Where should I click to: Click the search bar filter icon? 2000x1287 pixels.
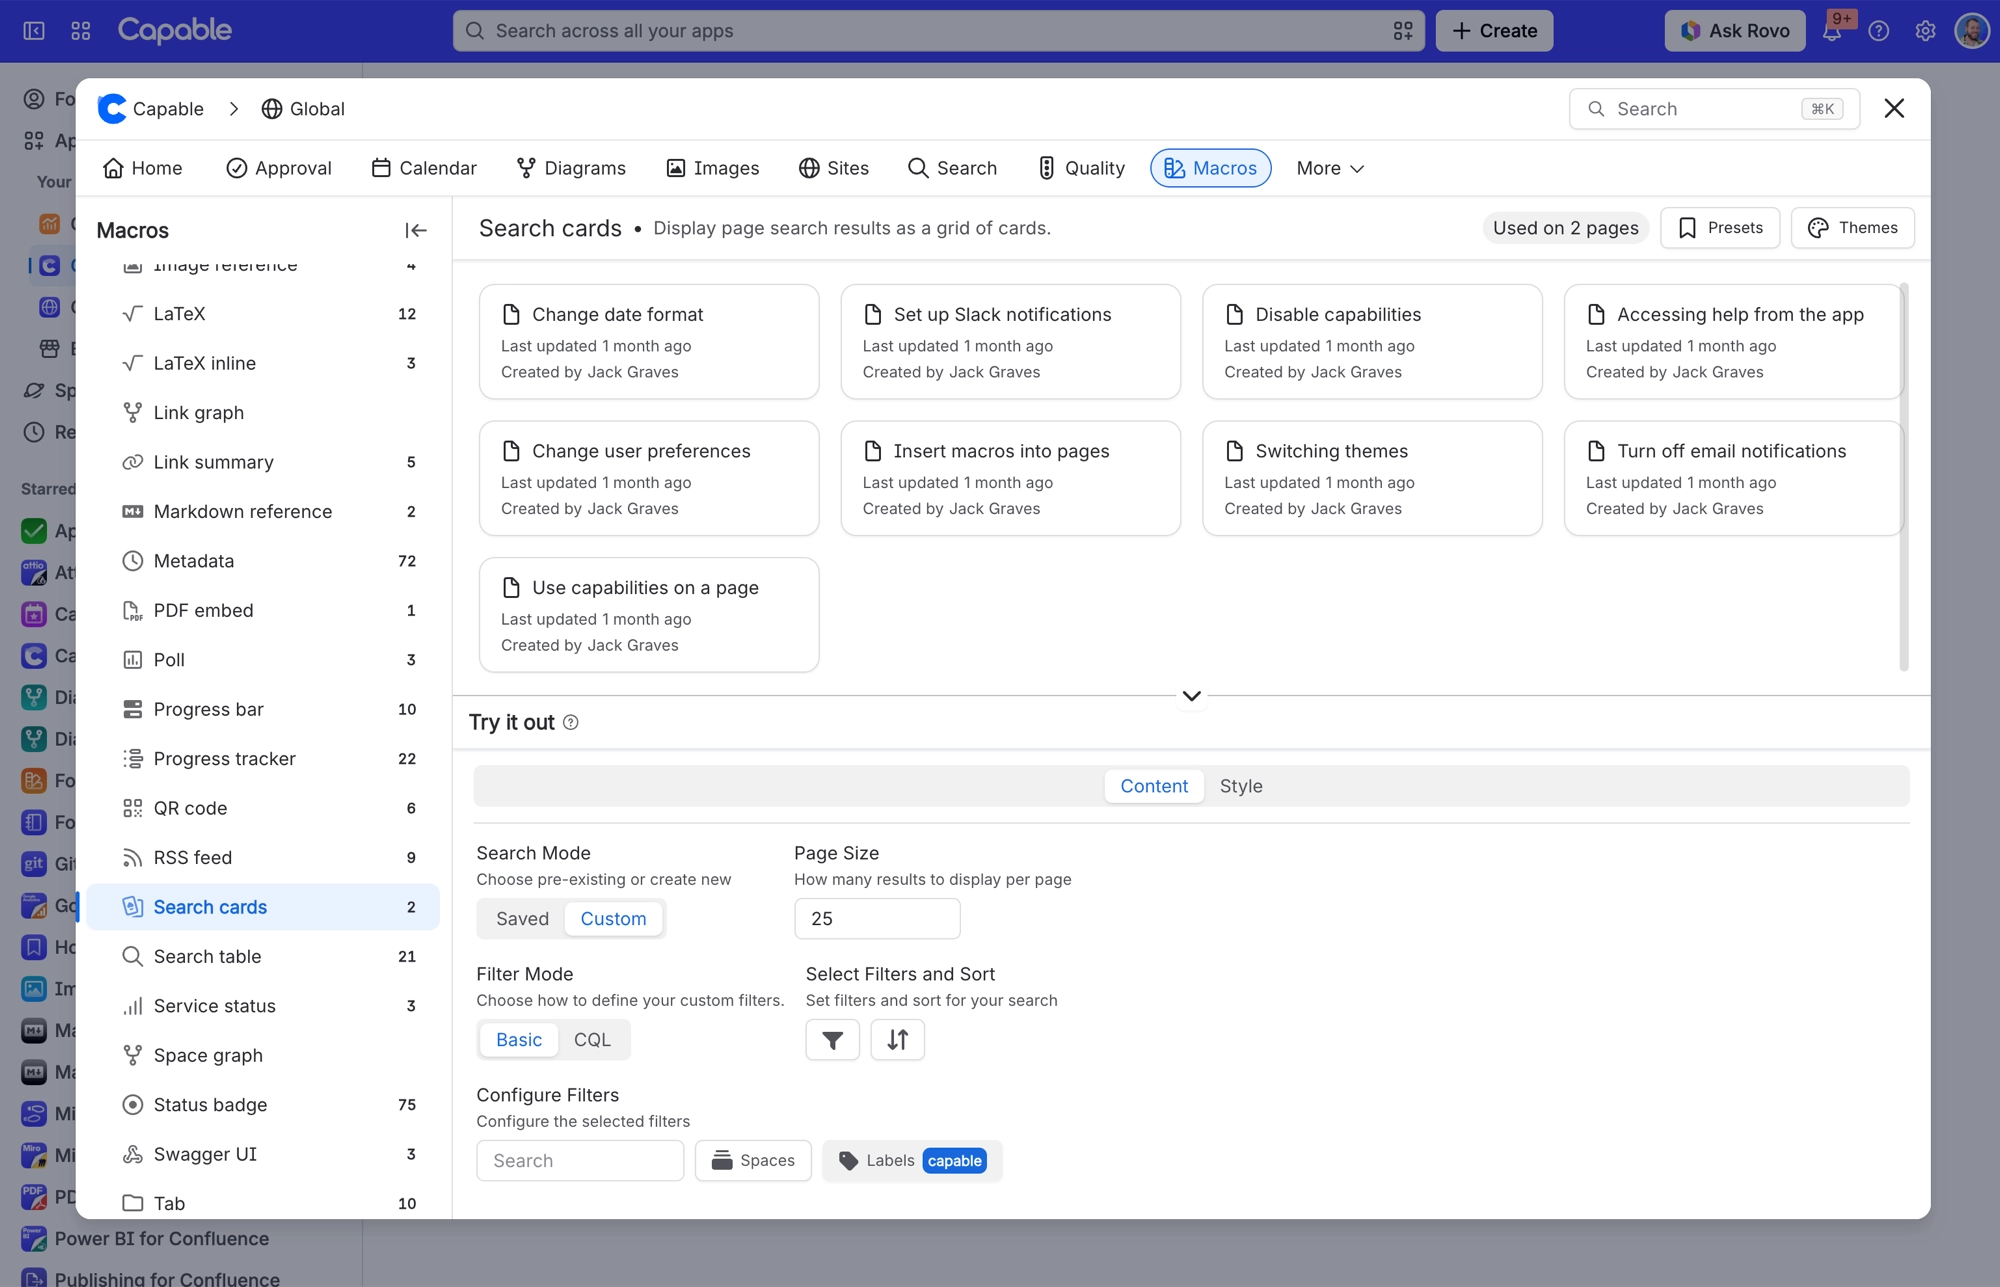point(1403,31)
